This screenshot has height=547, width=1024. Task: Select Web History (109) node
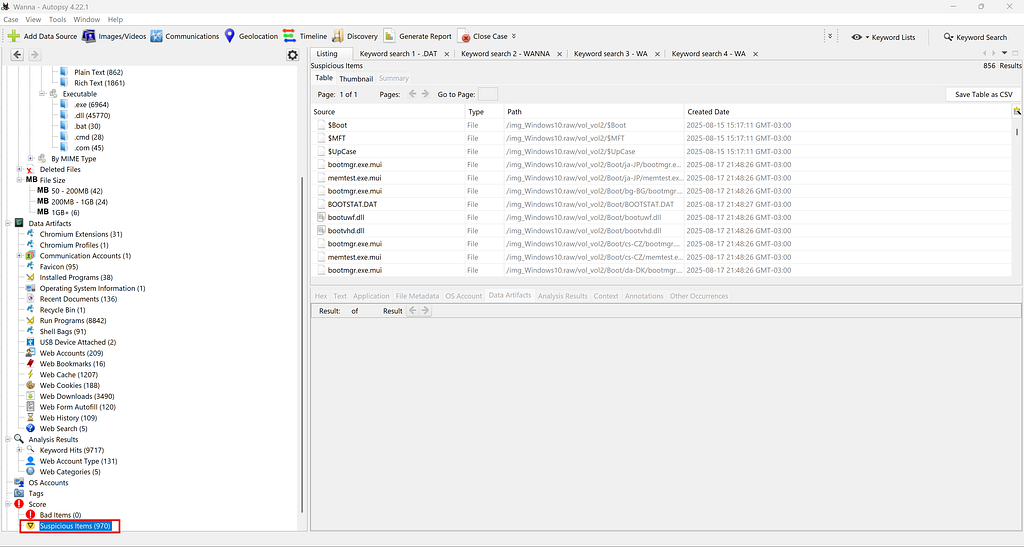[68, 418]
